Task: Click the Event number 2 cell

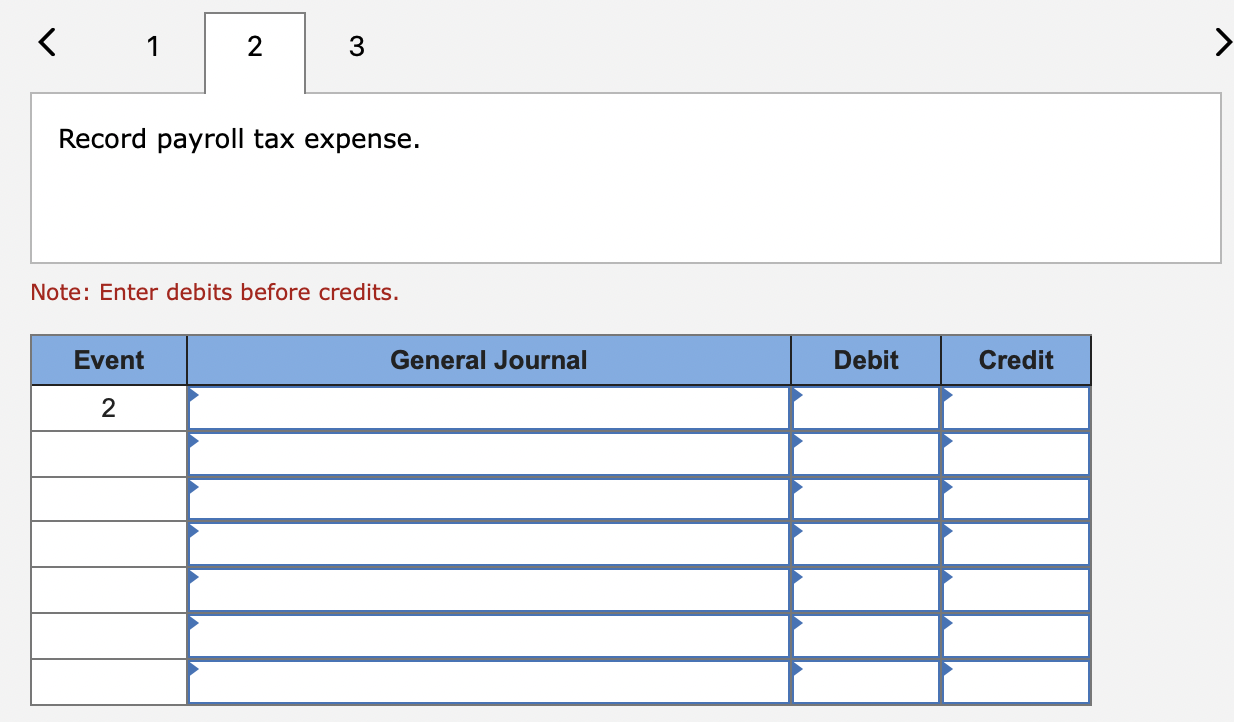Action: 109,408
